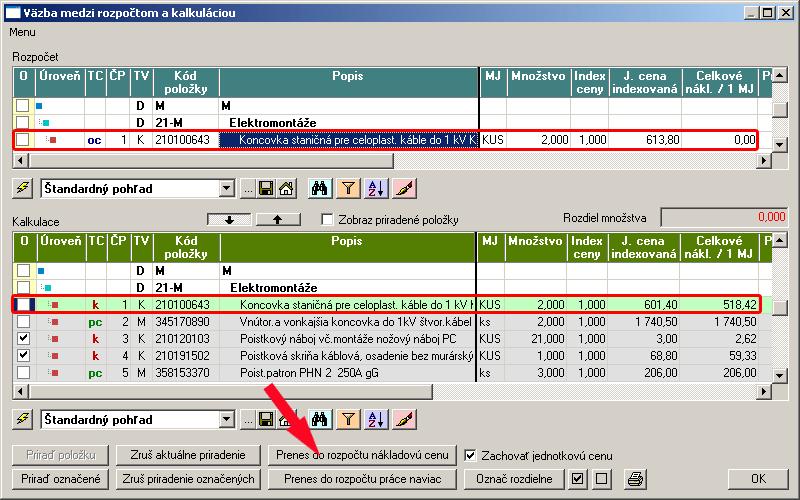800x500 pixels.
Task: Confirm with the OK button
Action: 758,479
